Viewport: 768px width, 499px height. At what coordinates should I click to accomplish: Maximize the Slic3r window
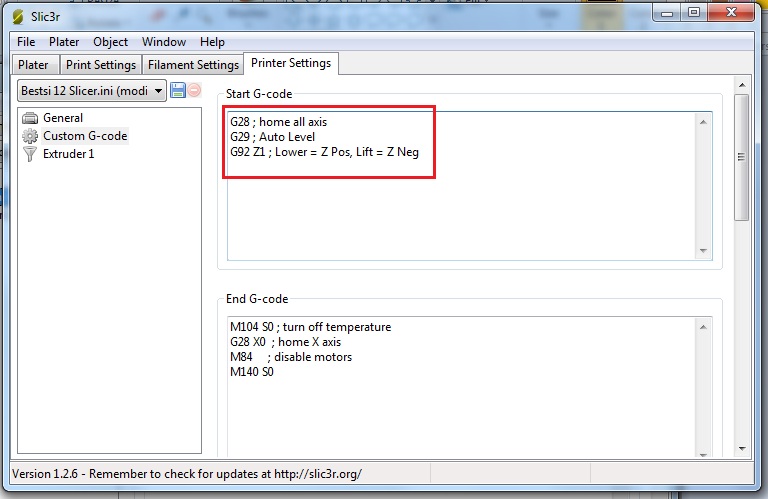click(x=694, y=13)
